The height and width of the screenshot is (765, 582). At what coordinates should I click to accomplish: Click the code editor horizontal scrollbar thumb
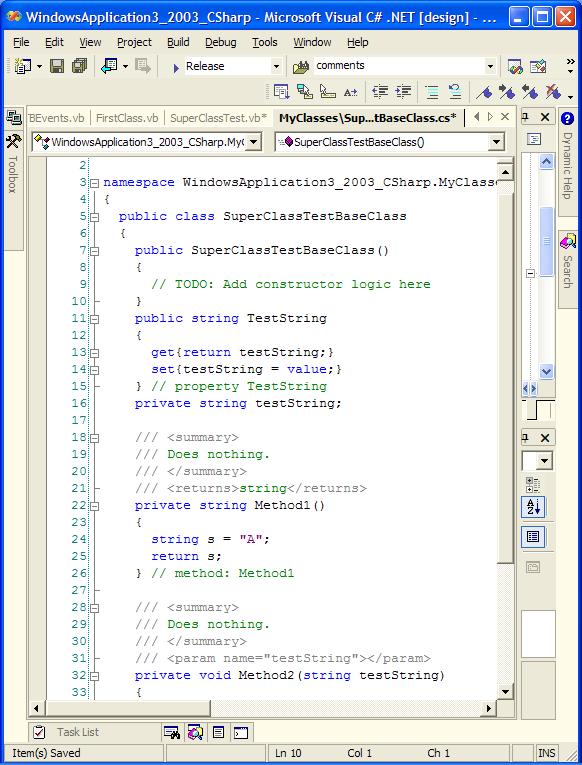click(x=128, y=708)
